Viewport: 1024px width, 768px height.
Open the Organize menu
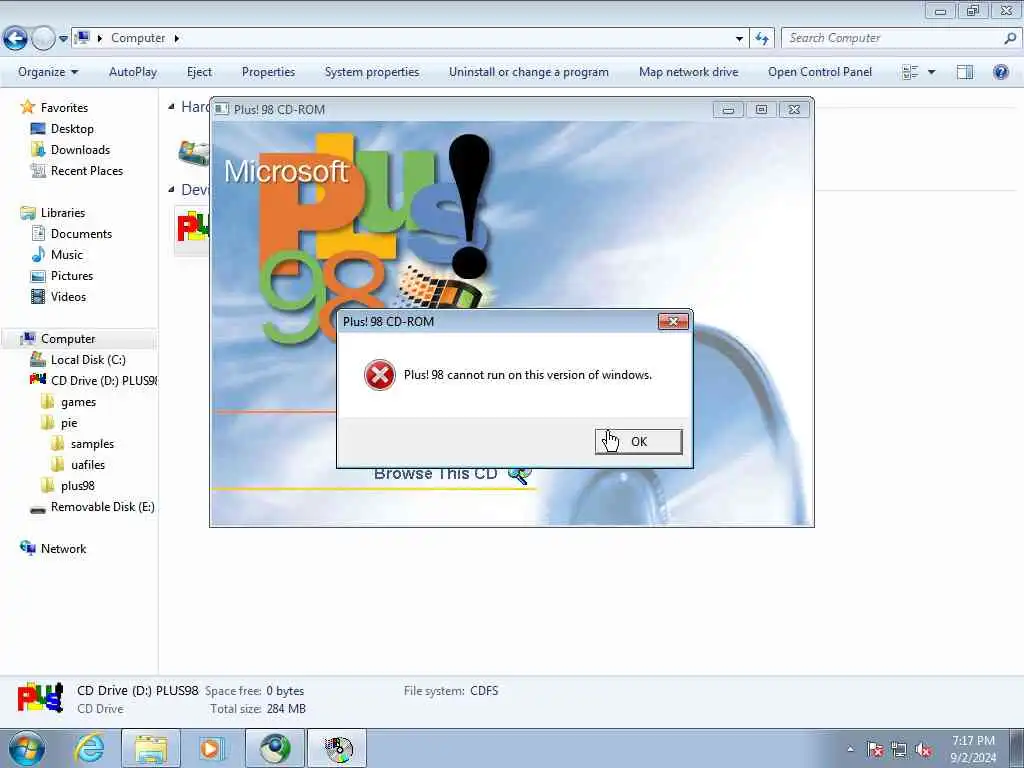tap(48, 72)
